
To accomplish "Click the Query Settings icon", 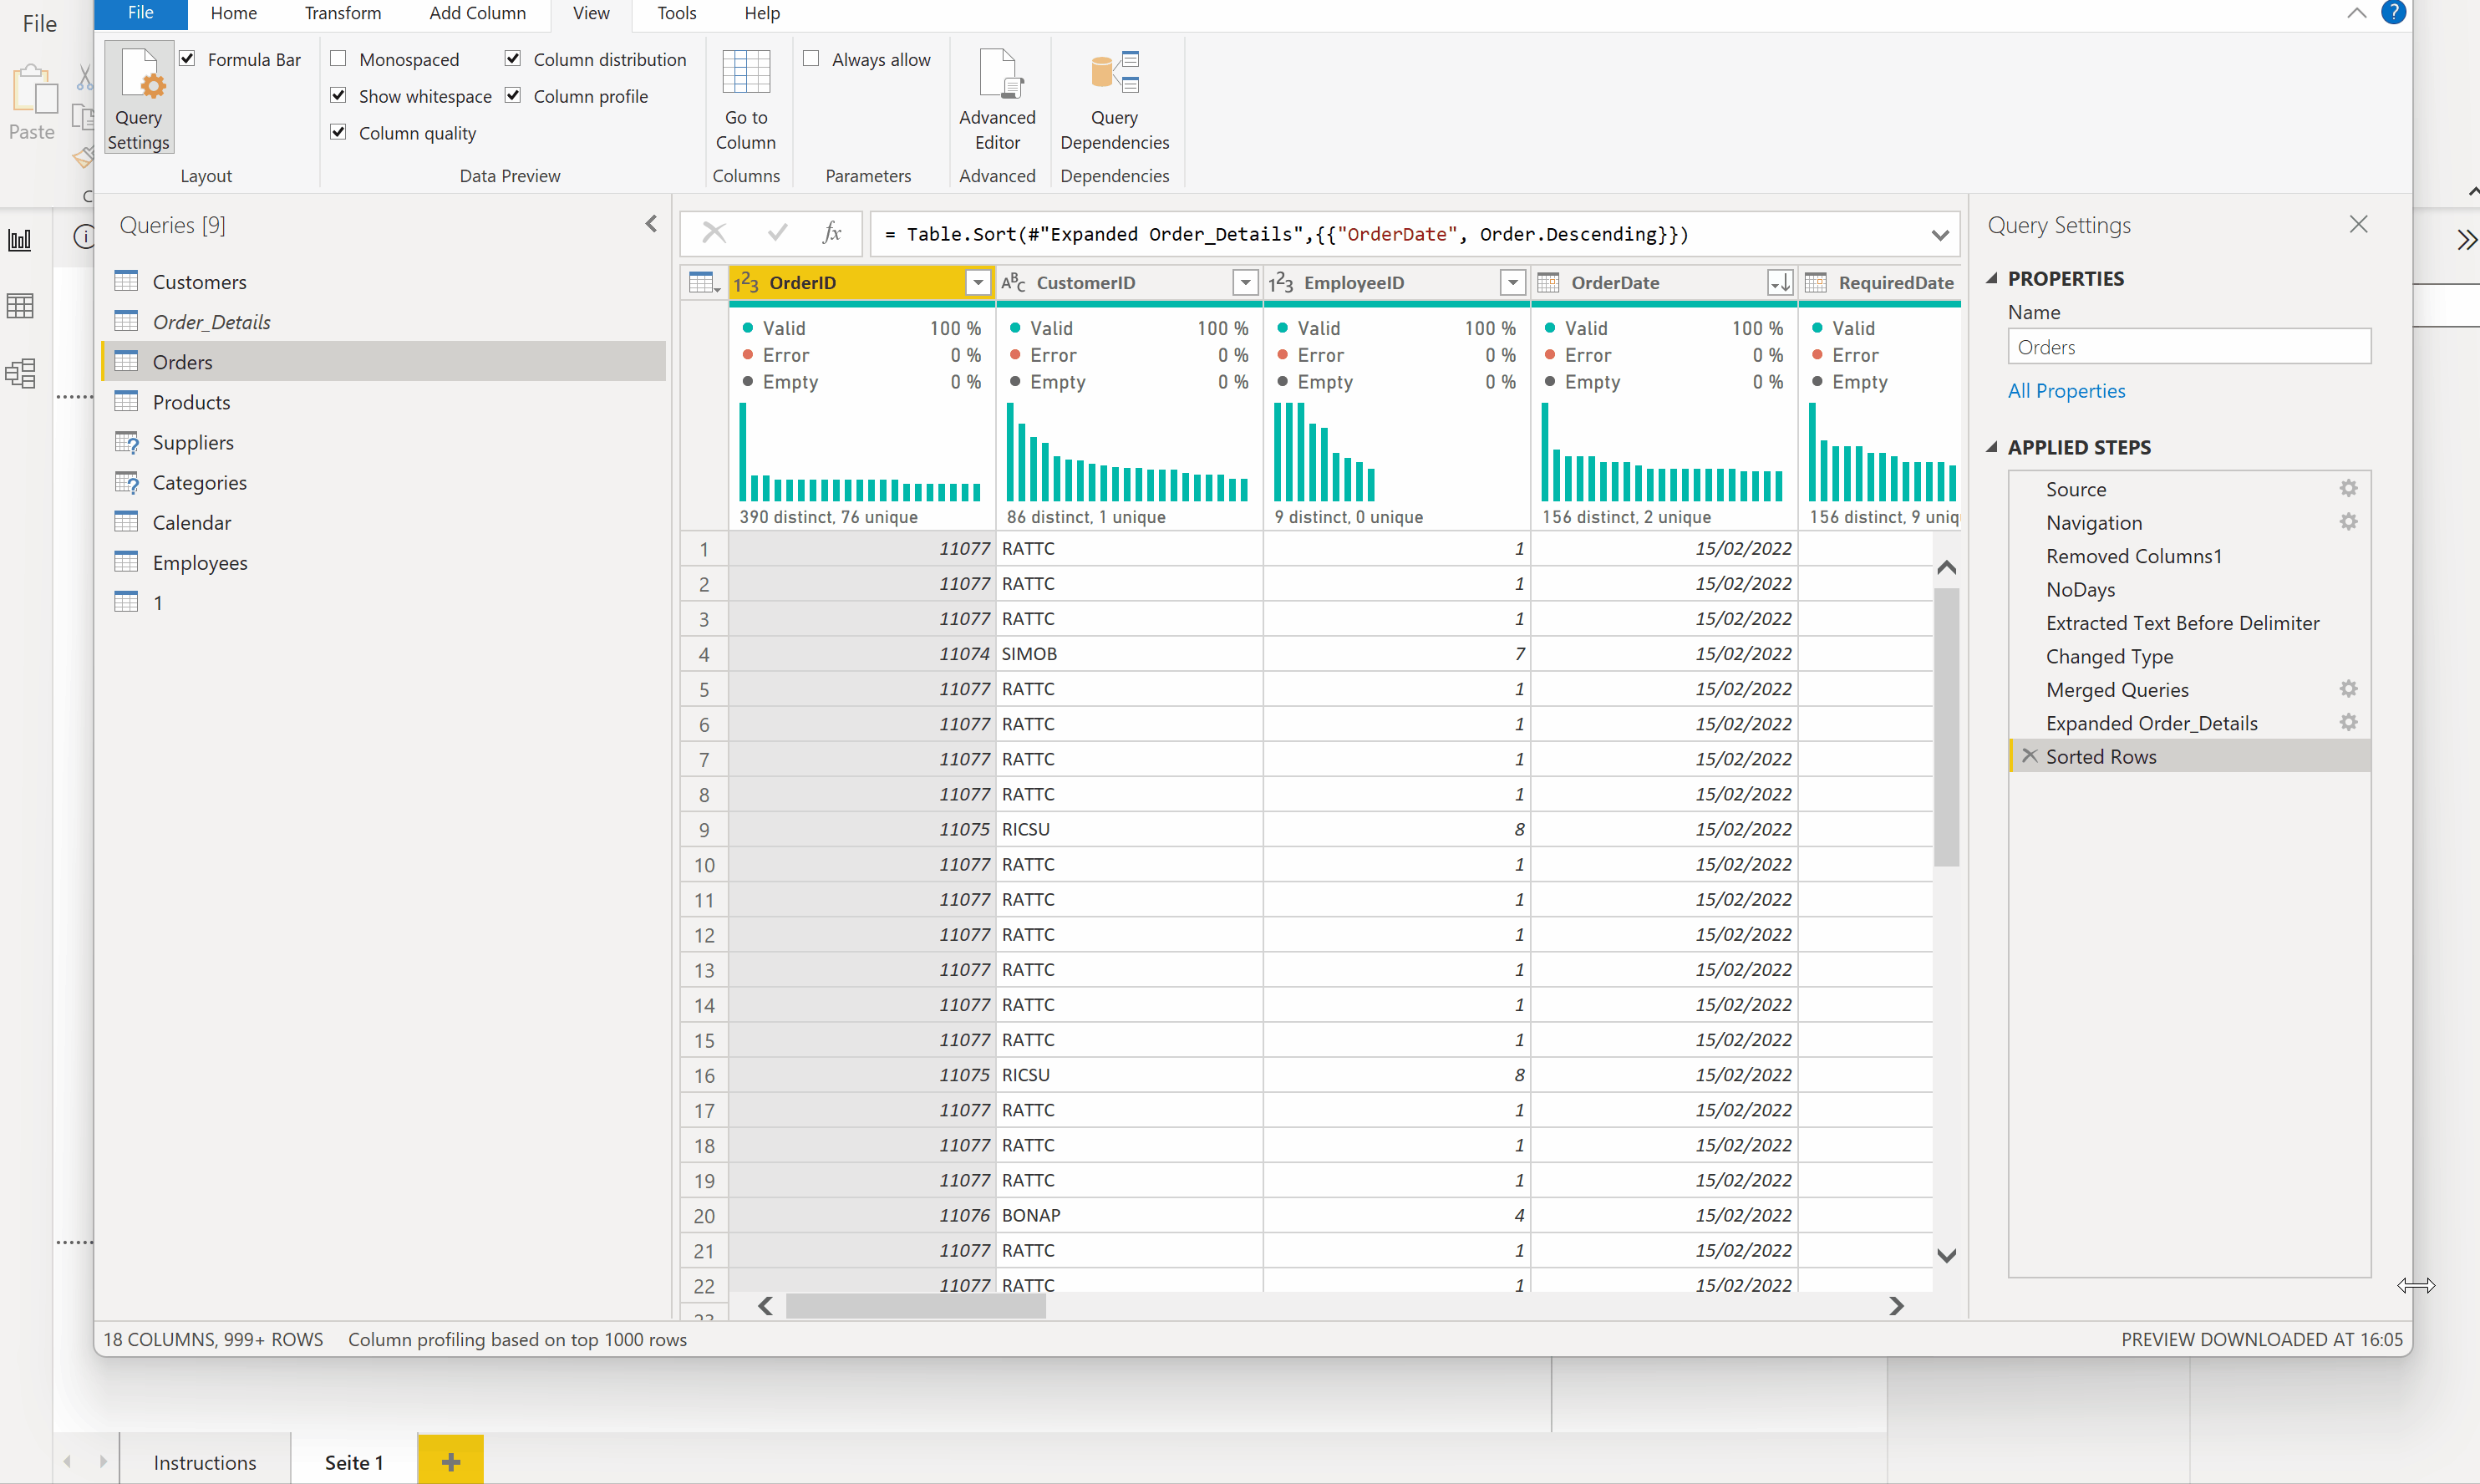I will pos(138,95).
